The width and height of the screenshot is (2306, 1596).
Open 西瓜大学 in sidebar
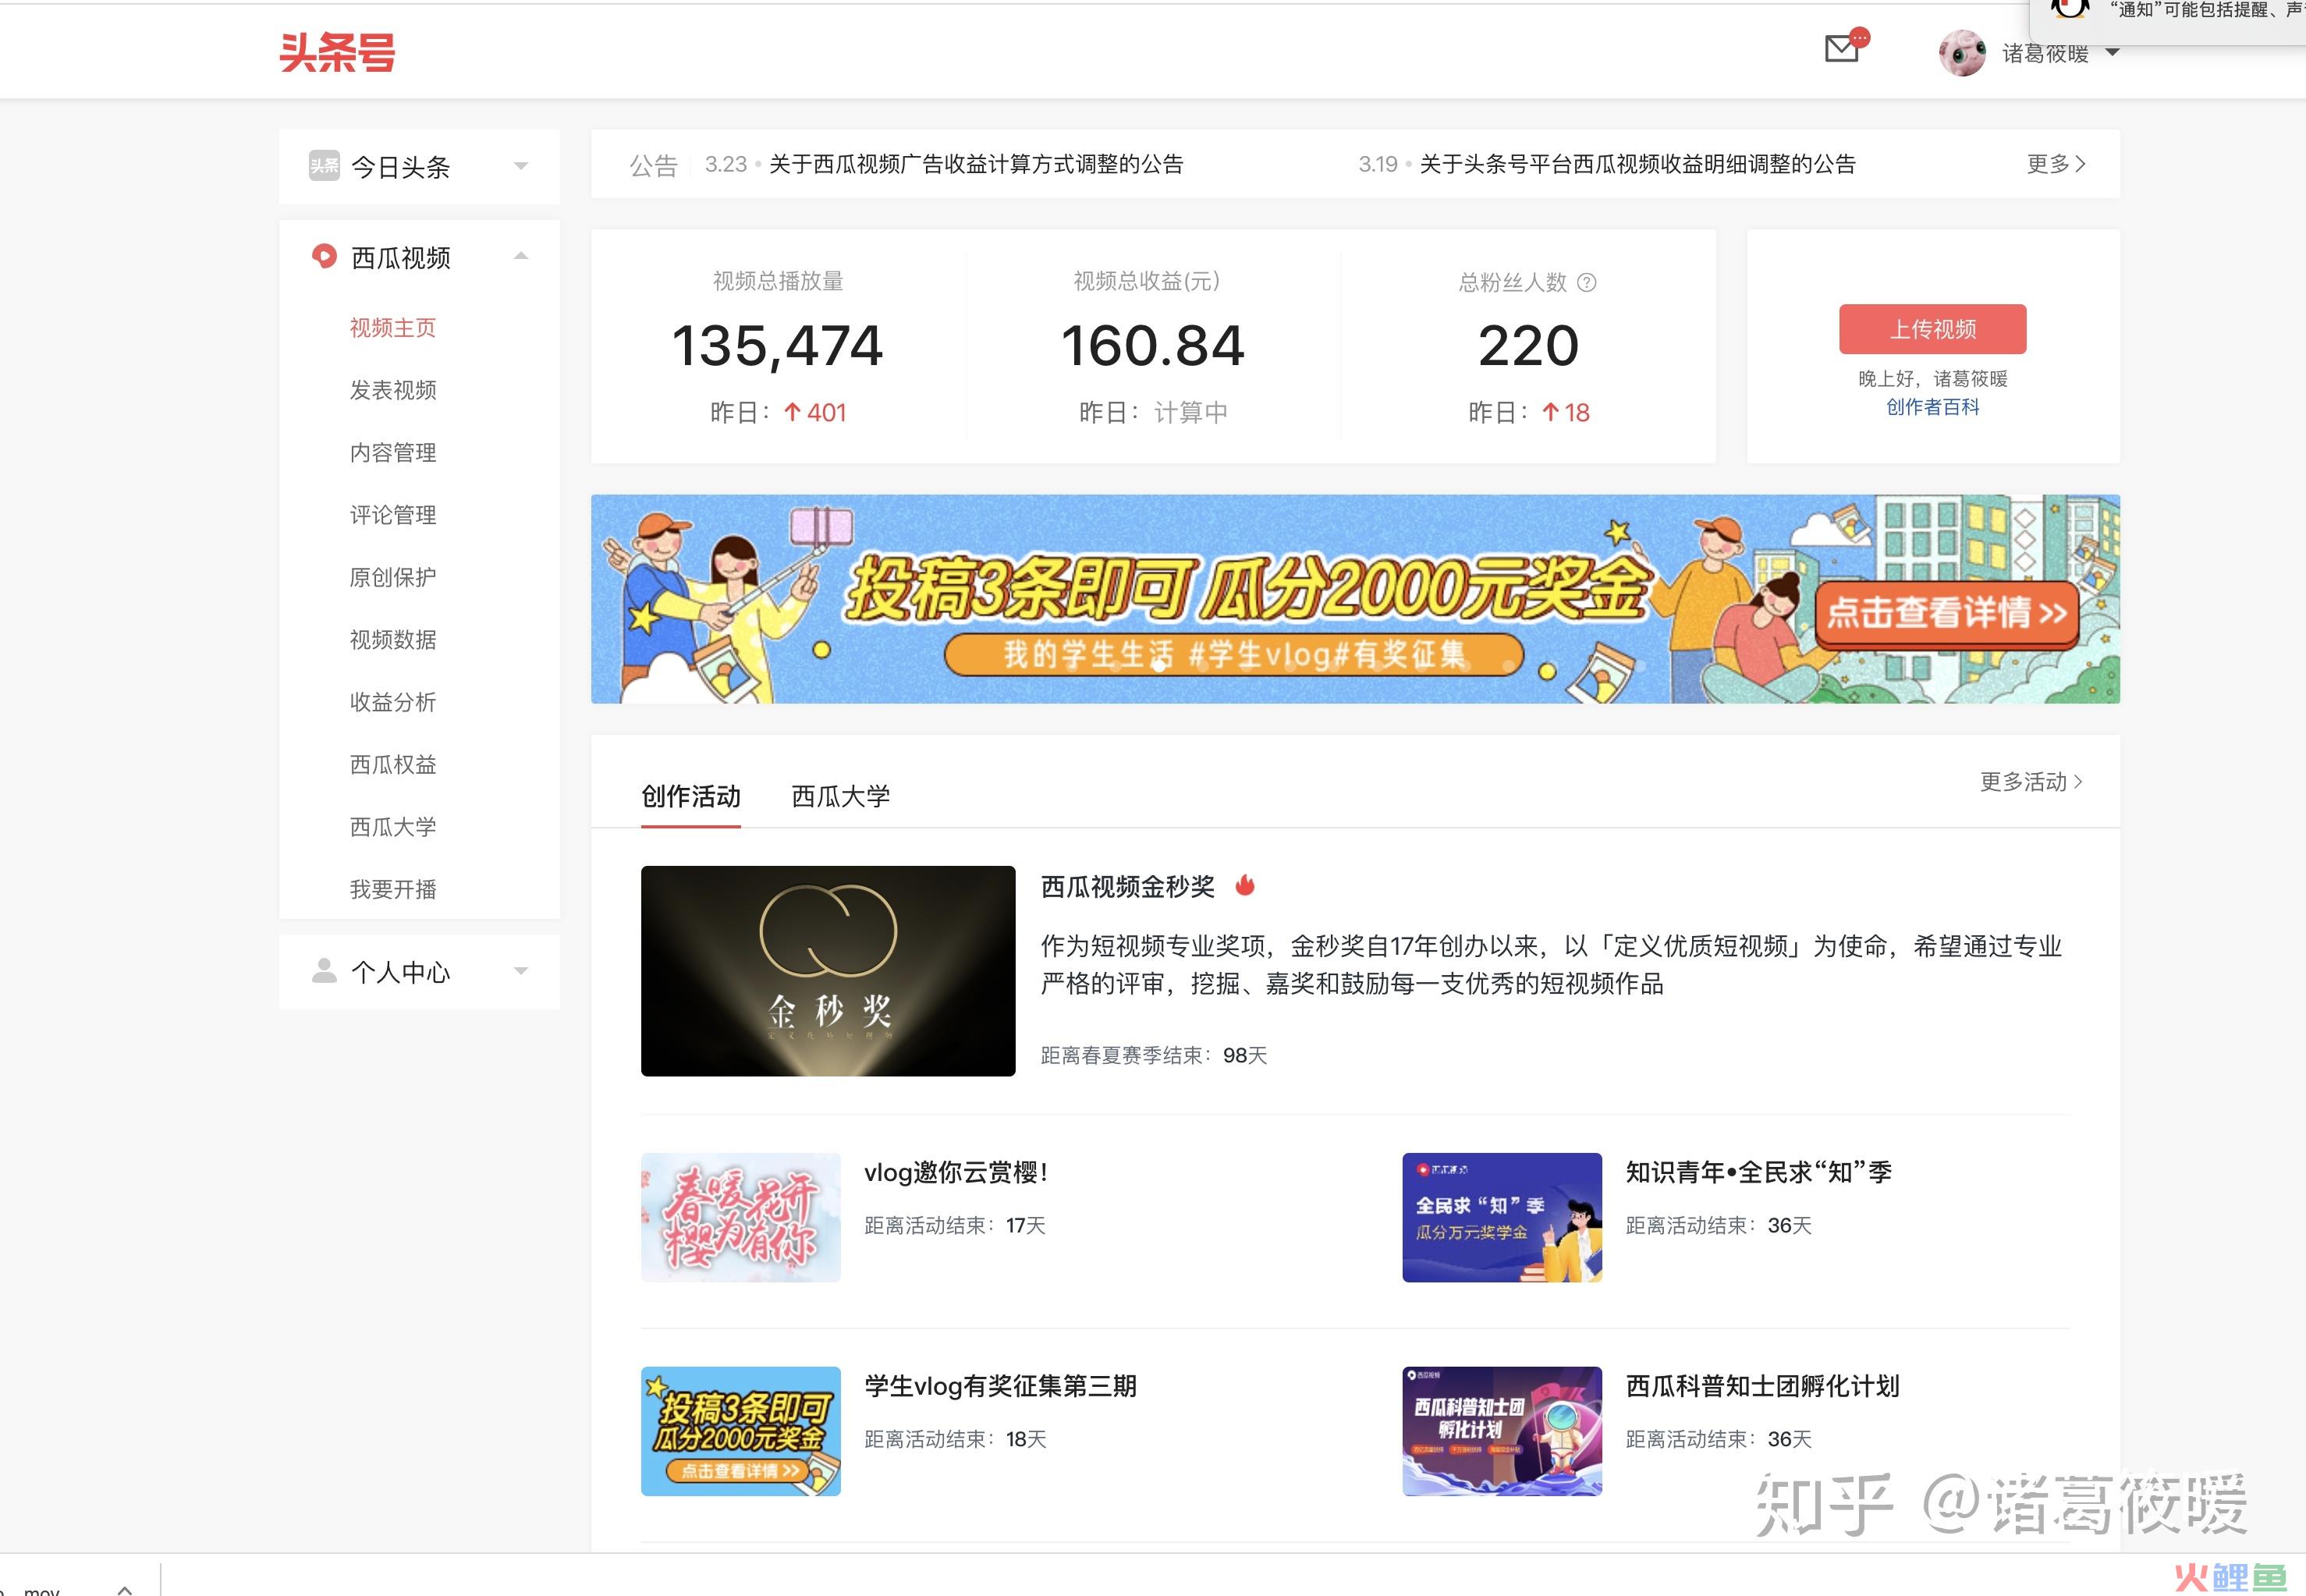coord(393,827)
